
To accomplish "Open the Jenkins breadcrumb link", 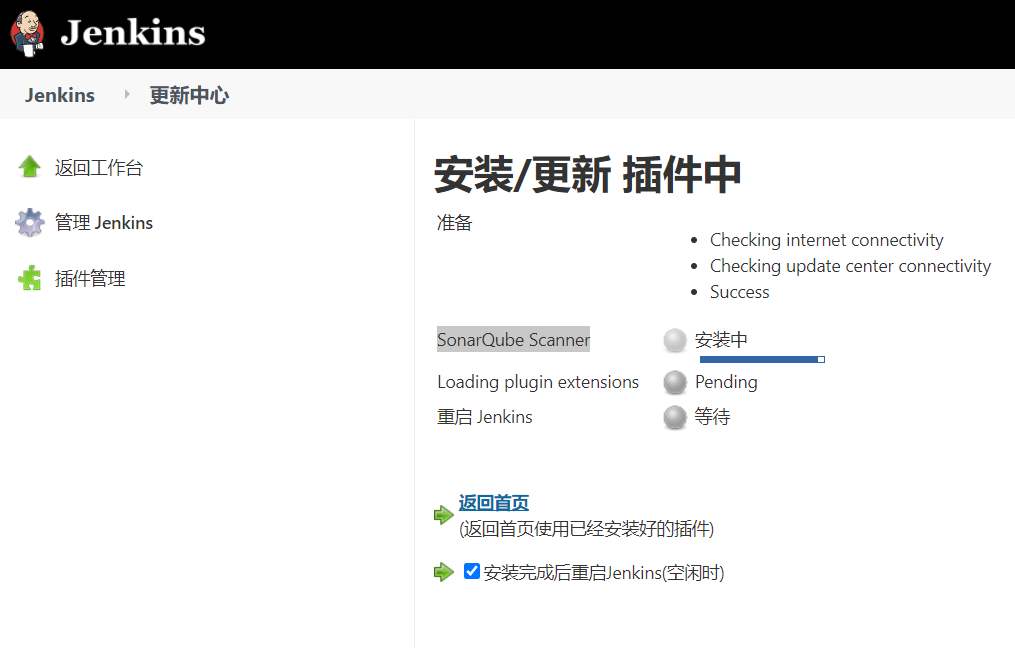I will [60, 95].
